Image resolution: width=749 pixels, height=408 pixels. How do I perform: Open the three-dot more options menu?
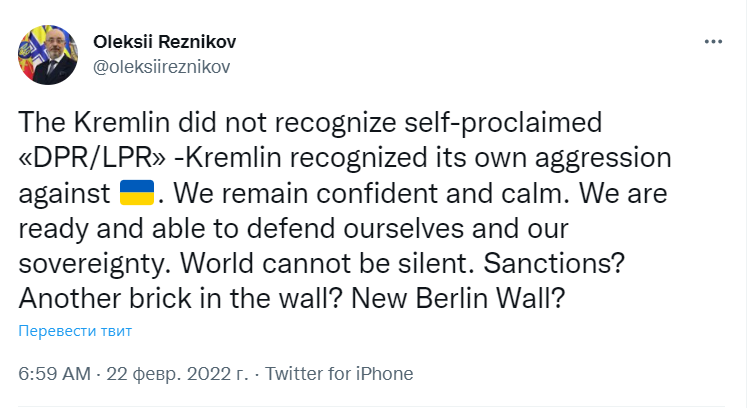(713, 42)
